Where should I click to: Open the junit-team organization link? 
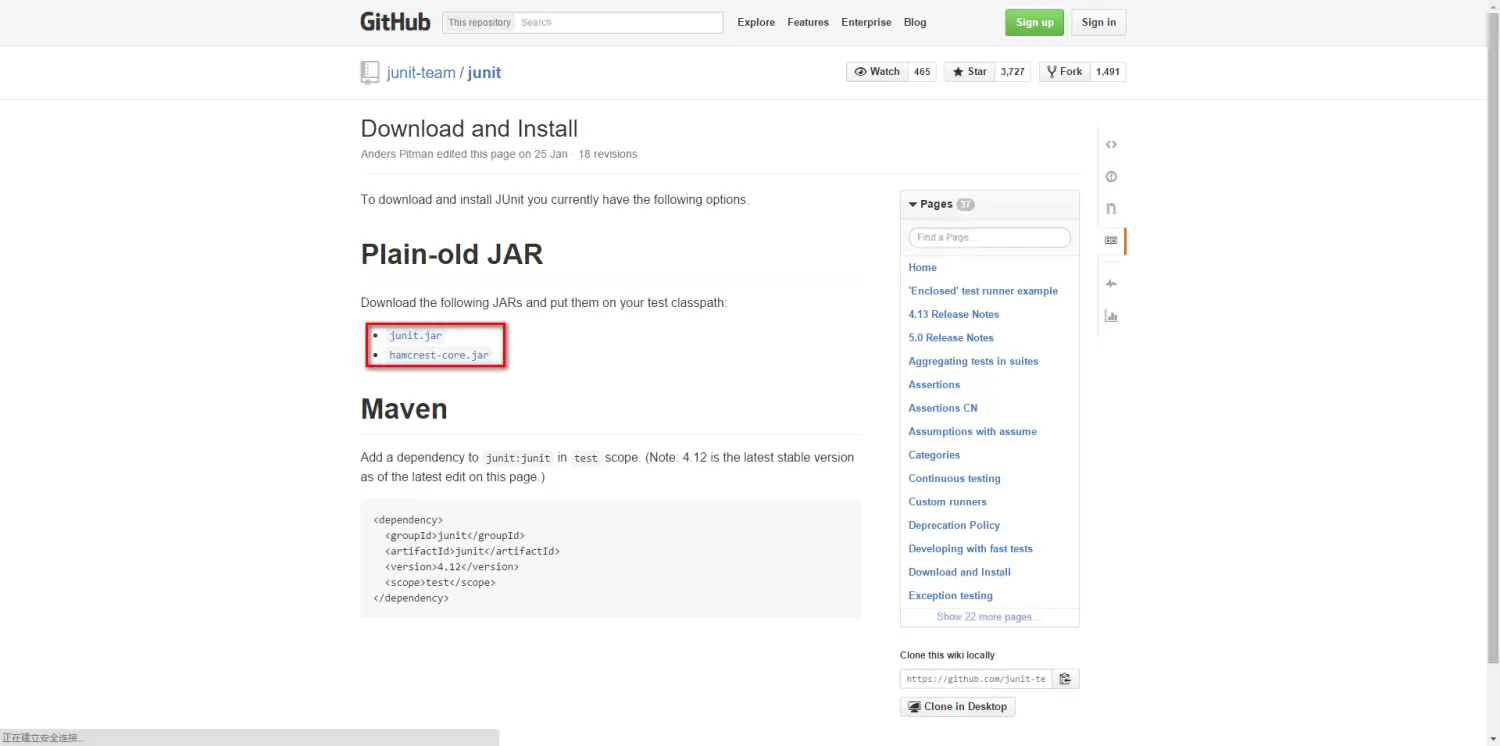coord(421,72)
